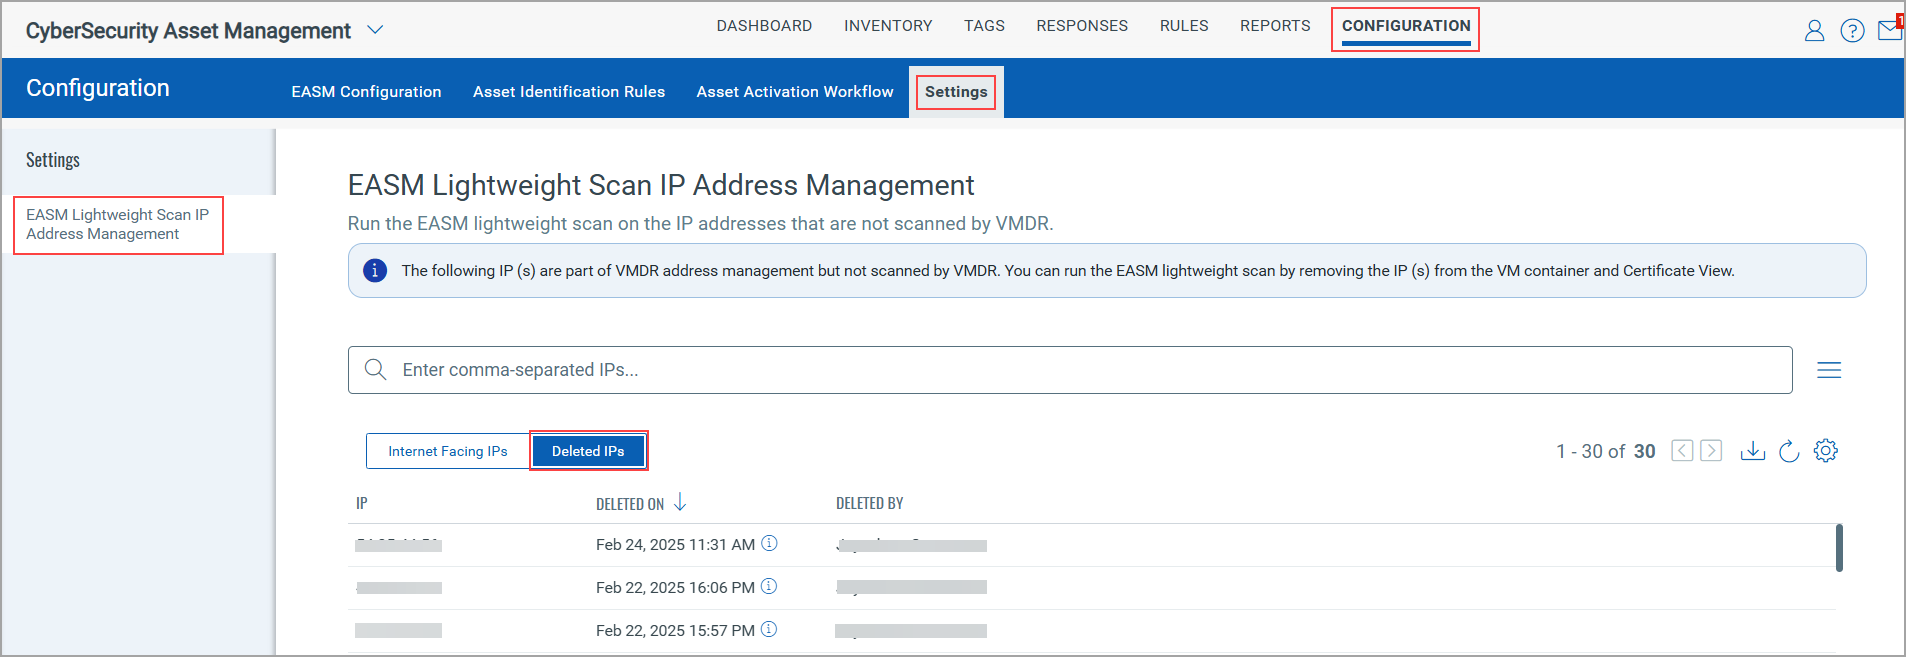The height and width of the screenshot is (657, 1906).
Task: Open the user profile icon
Action: pyautogui.click(x=1814, y=31)
